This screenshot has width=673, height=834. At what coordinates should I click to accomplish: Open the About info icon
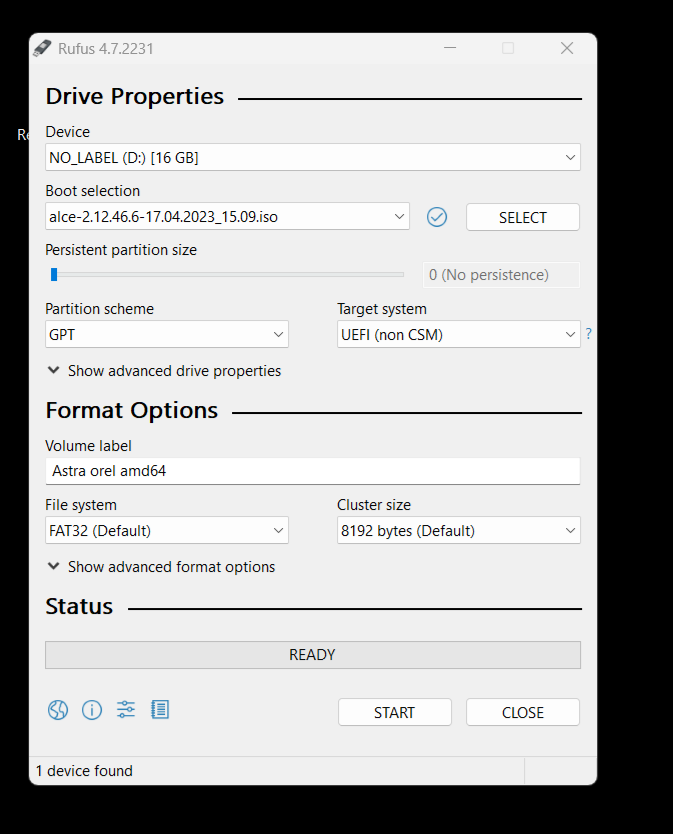coord(92,710)
